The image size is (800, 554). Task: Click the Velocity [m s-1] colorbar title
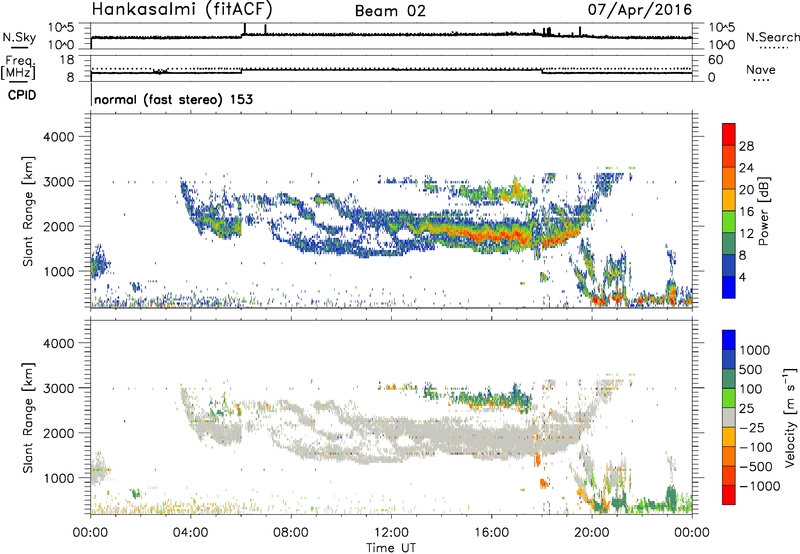790,417
